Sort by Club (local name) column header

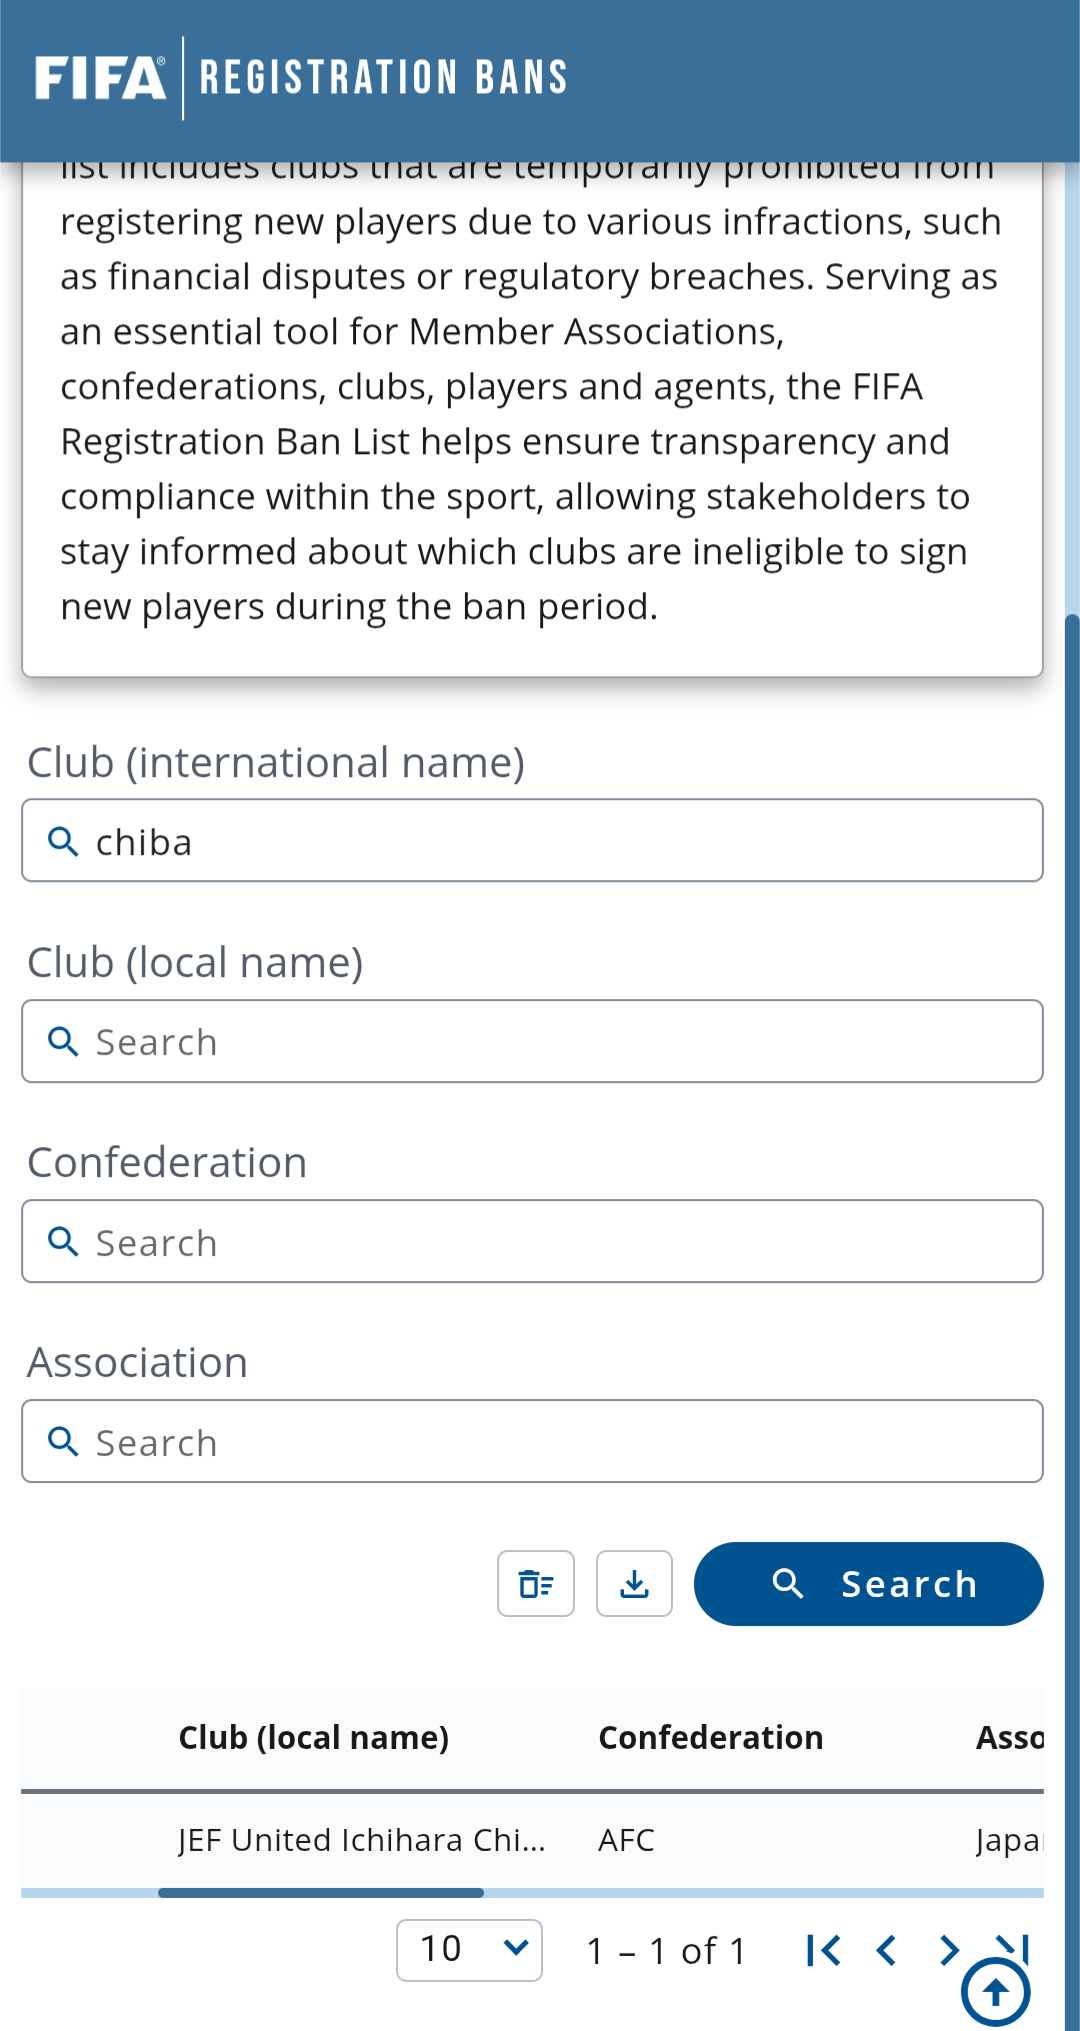click(313, 1738)
